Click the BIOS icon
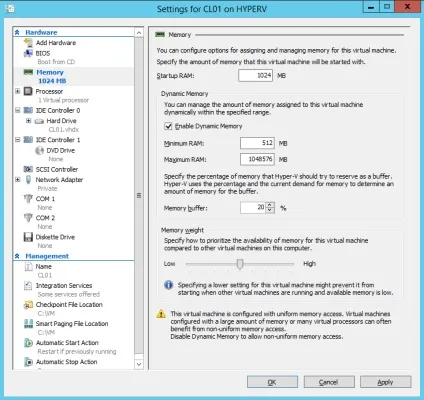 point(28,53)
